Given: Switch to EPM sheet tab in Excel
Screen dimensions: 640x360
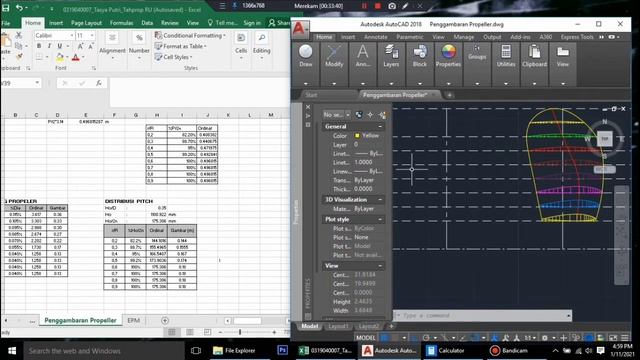Looking at the screenshot, I should tap(134, 320).
